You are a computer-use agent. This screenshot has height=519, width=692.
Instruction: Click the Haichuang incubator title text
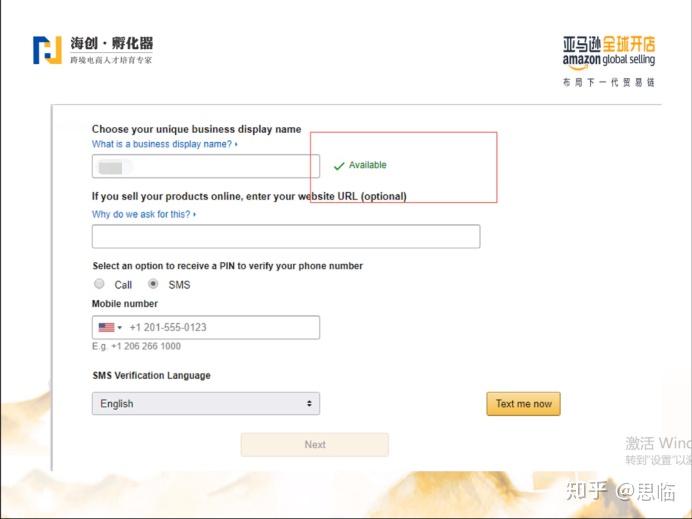tap(112, 43)
